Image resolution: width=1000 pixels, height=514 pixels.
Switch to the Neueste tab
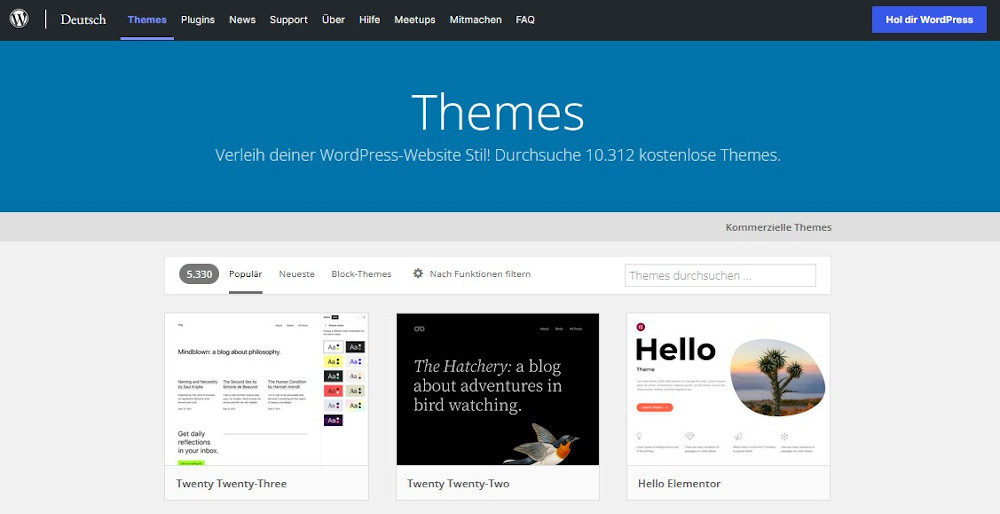(297, 274)
